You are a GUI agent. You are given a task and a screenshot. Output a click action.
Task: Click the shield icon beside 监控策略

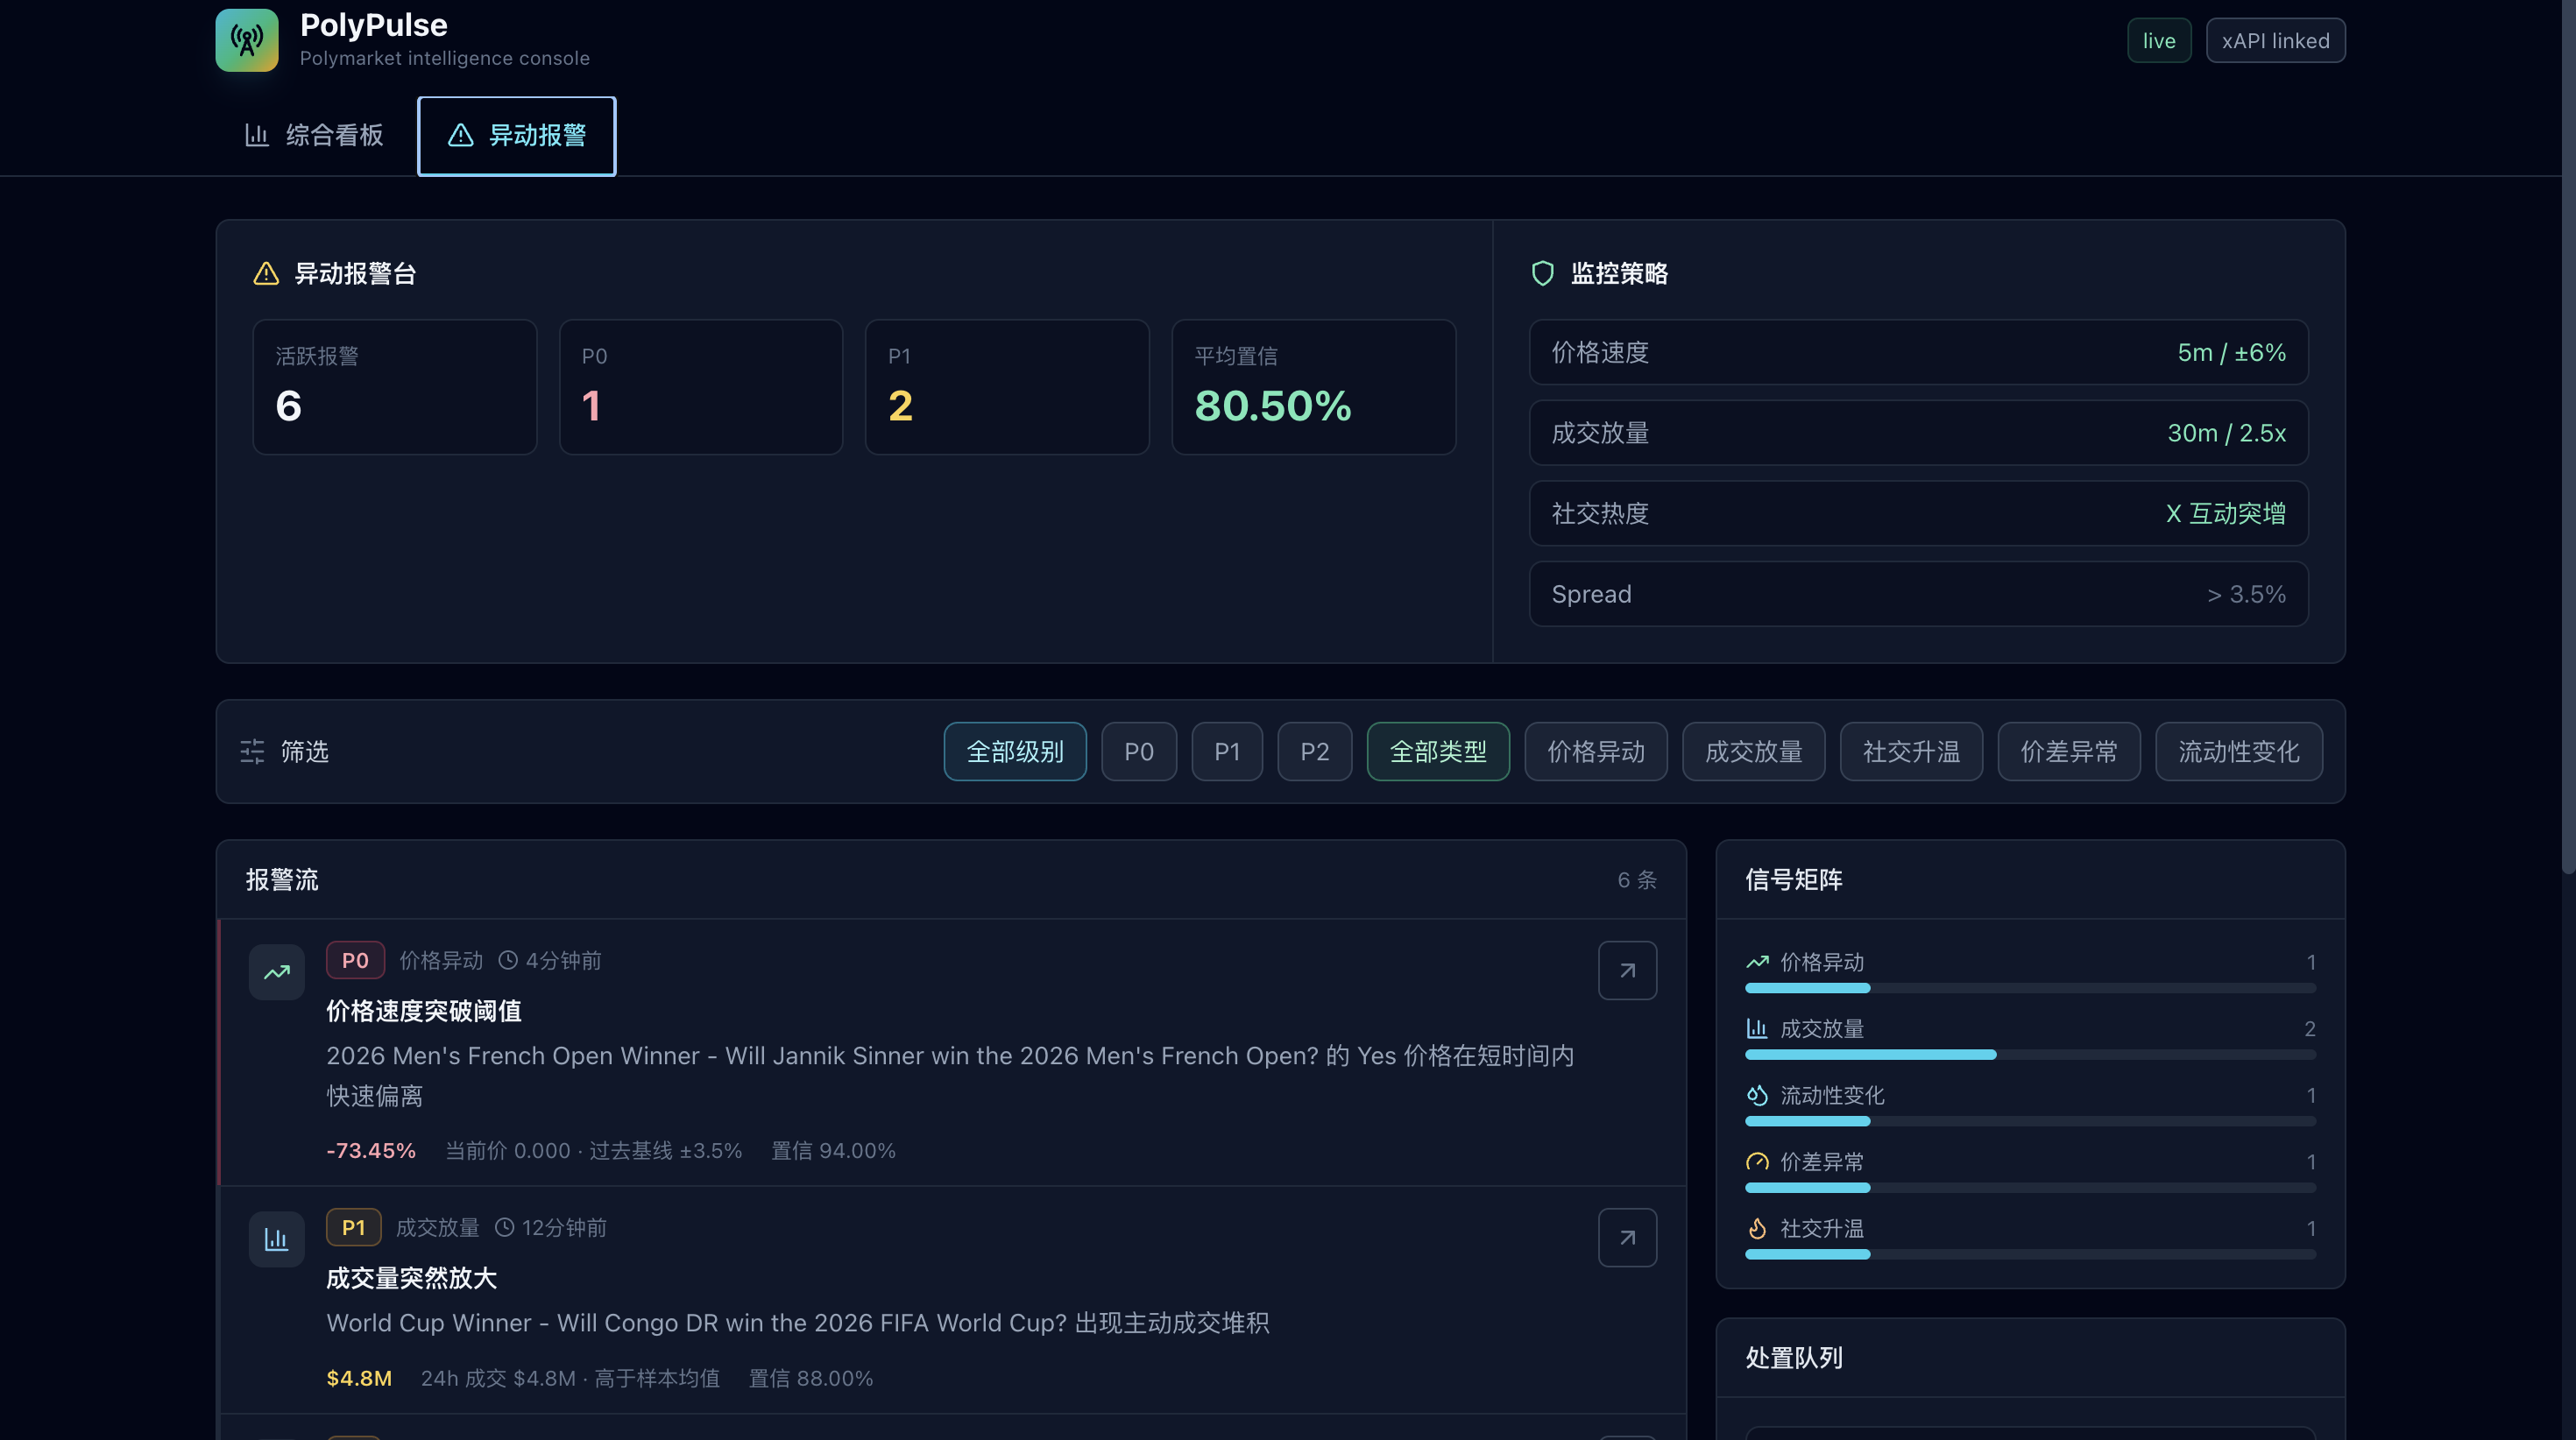(x=1543, y=274)
